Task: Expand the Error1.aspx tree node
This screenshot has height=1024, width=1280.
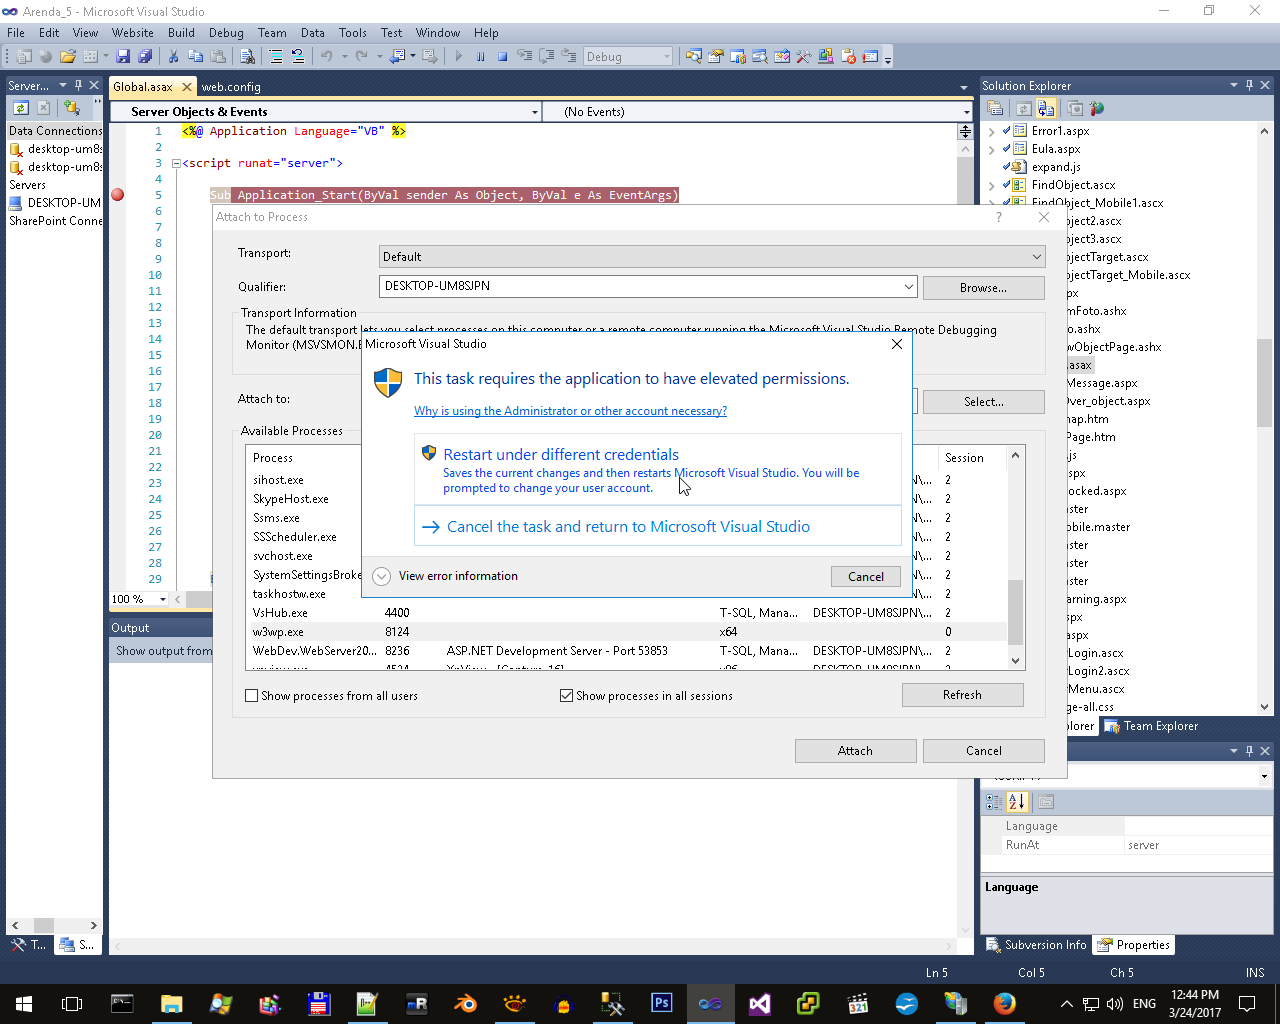Action: [991, 131]
